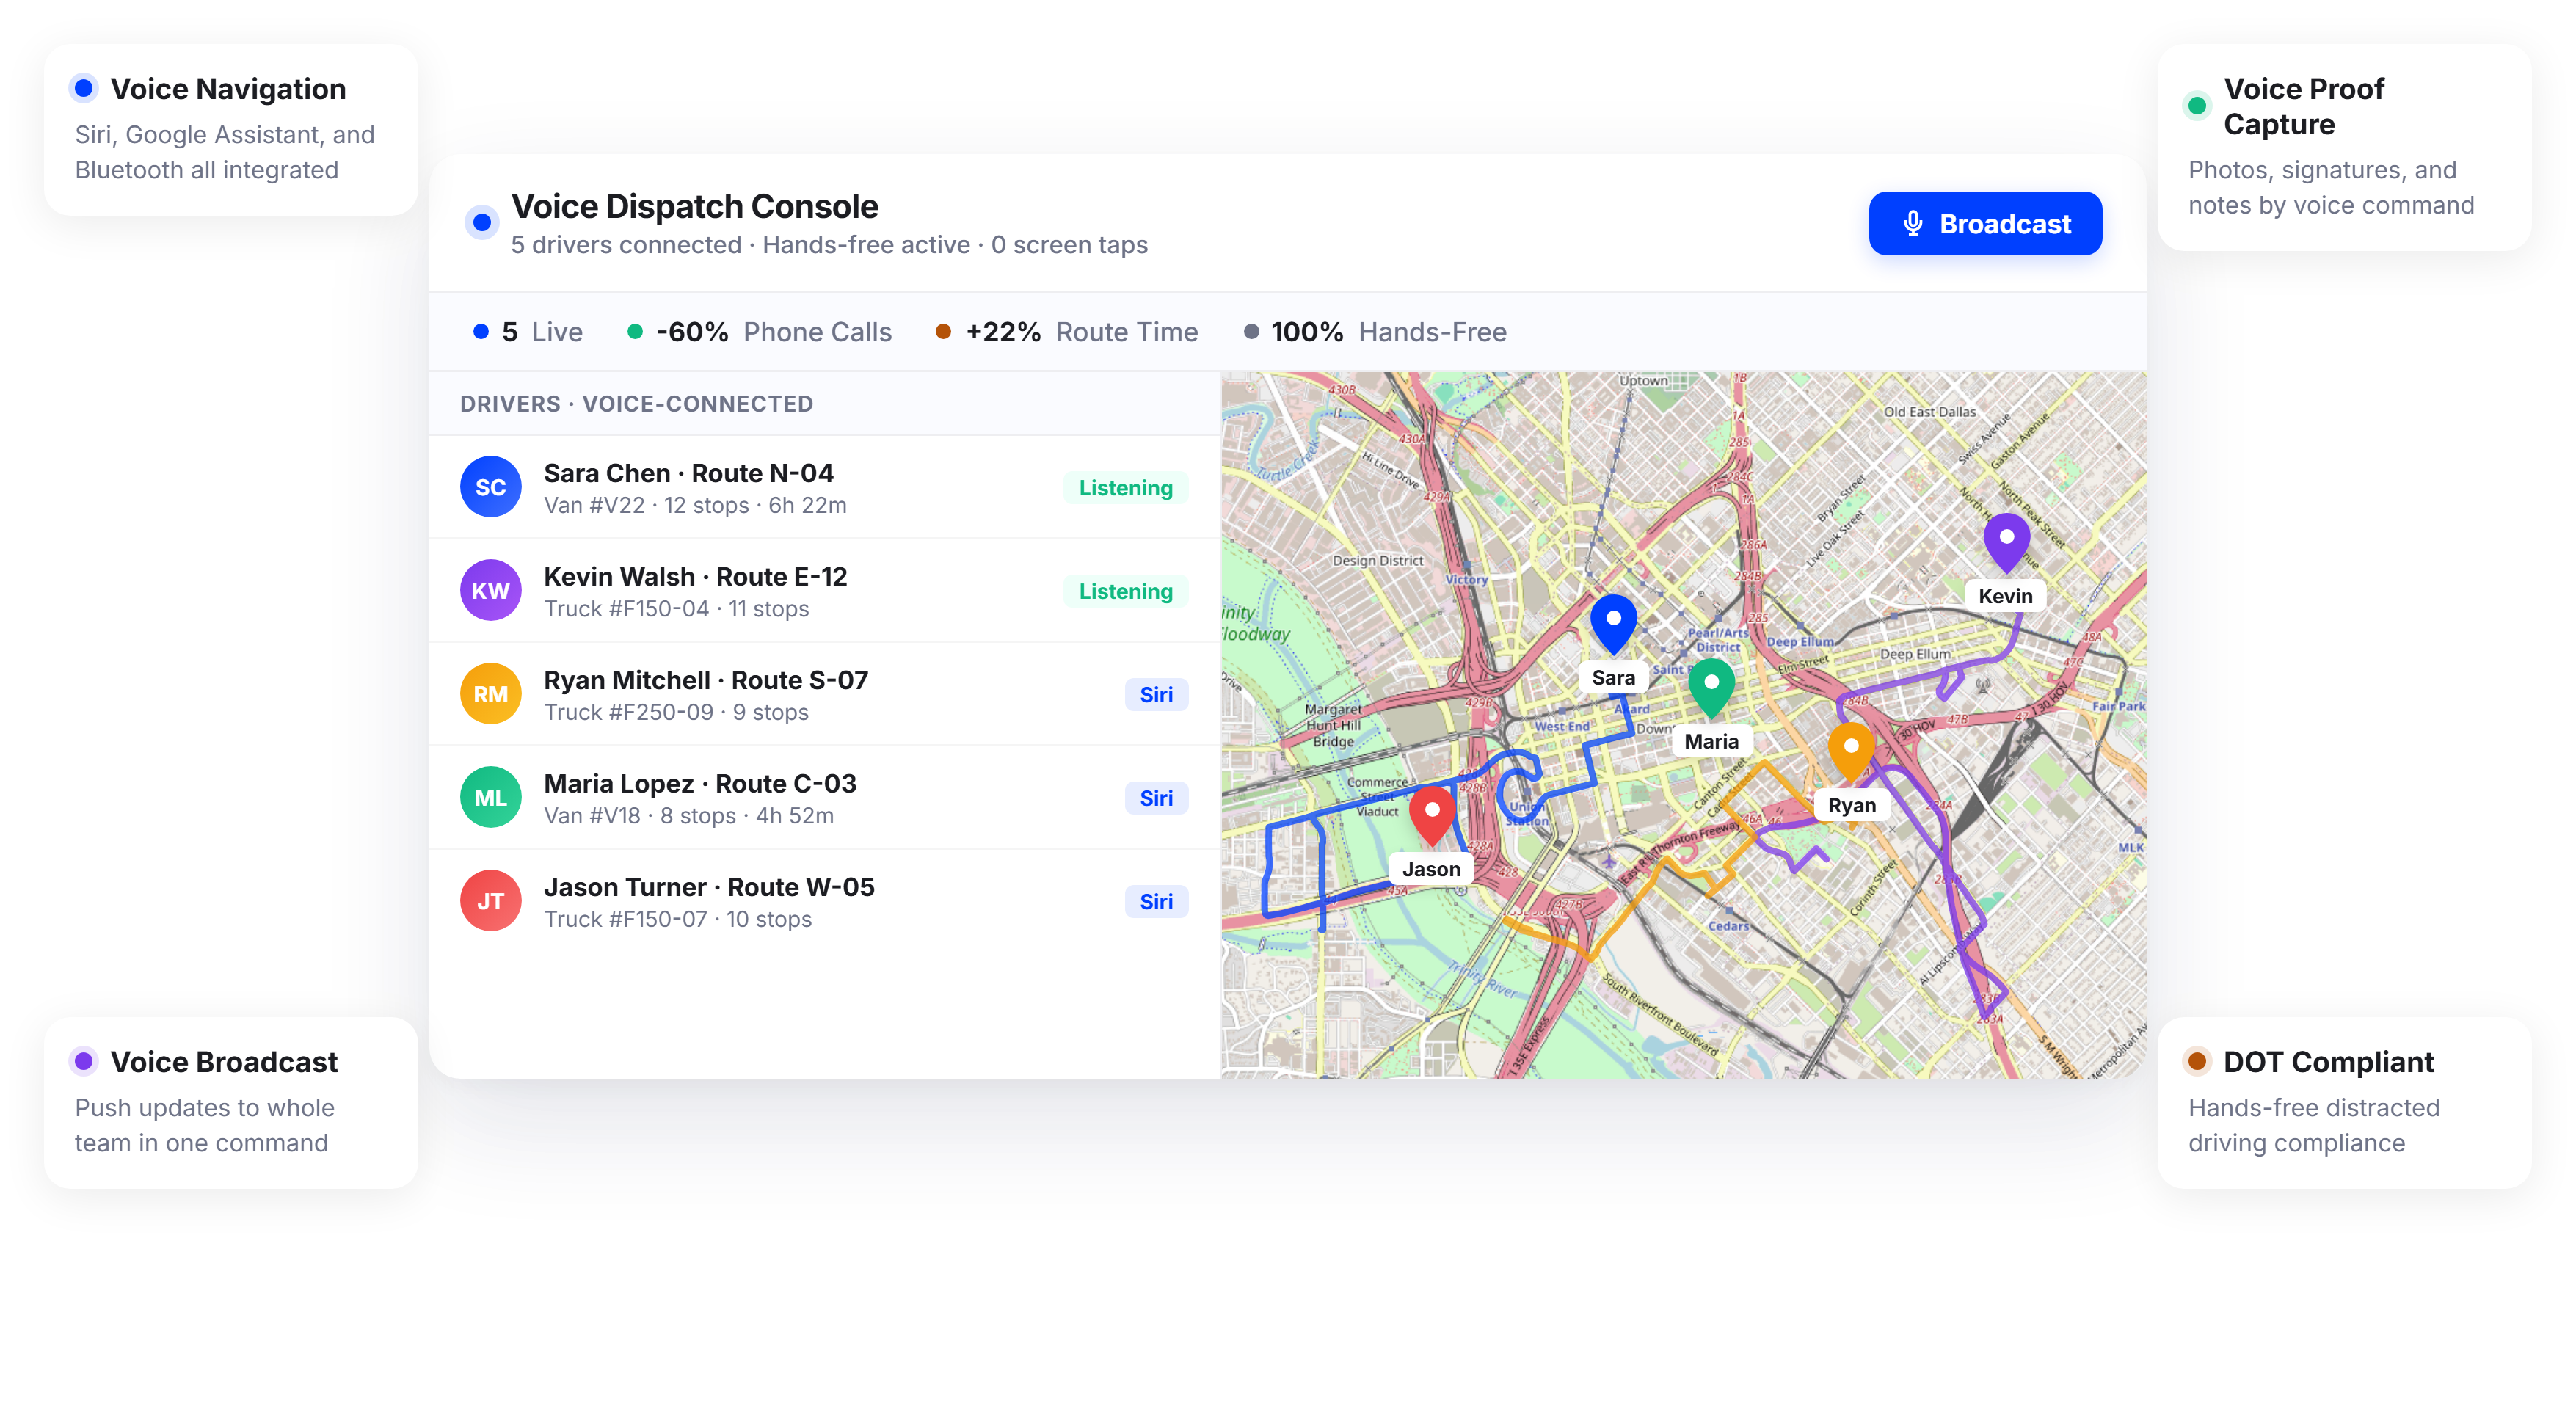Click the Kevin label on the map

point(2005,596)
